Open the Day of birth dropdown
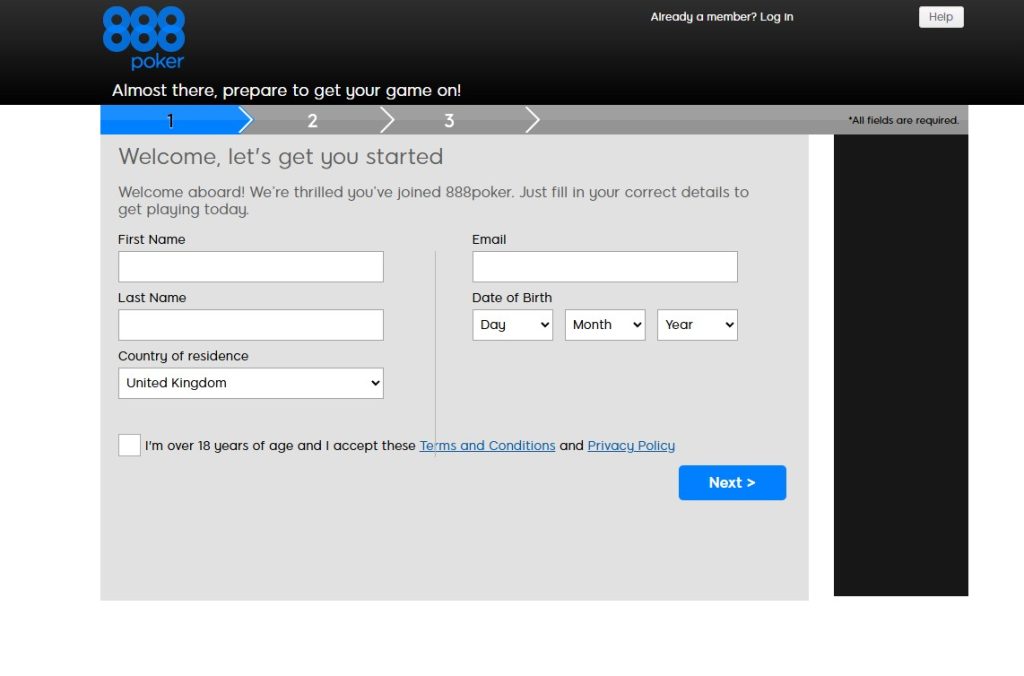1024x676 pixels. (x=513, y=325)
